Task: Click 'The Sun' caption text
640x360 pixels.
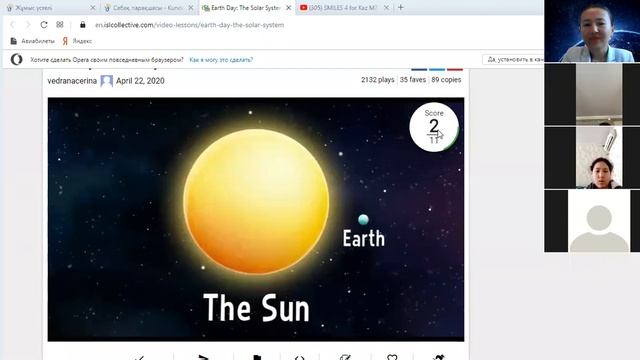Action: tap(256, 308)
